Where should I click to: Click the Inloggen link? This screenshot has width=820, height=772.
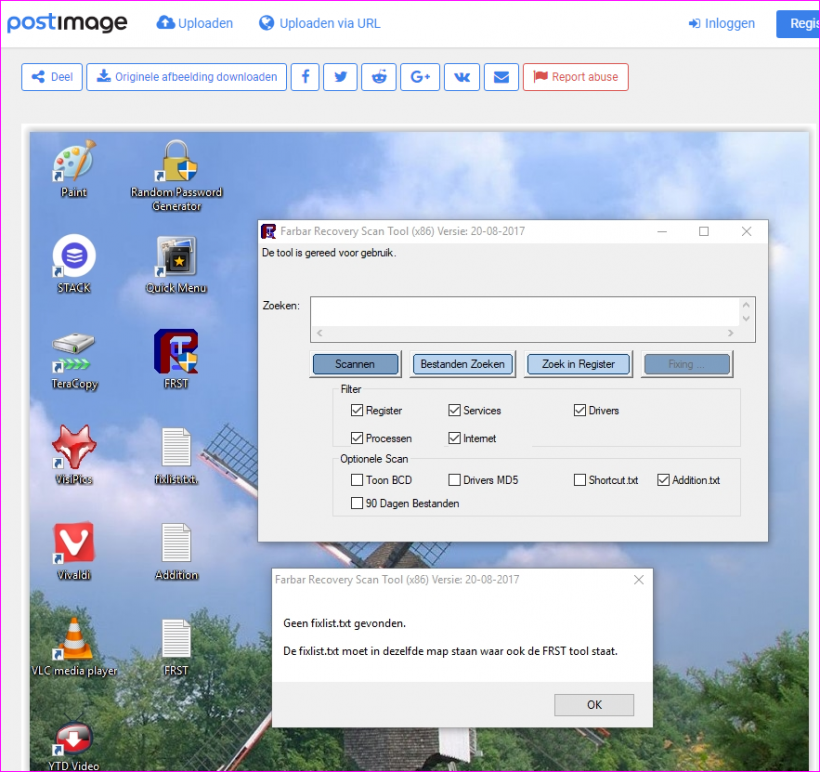click(722, 23)
